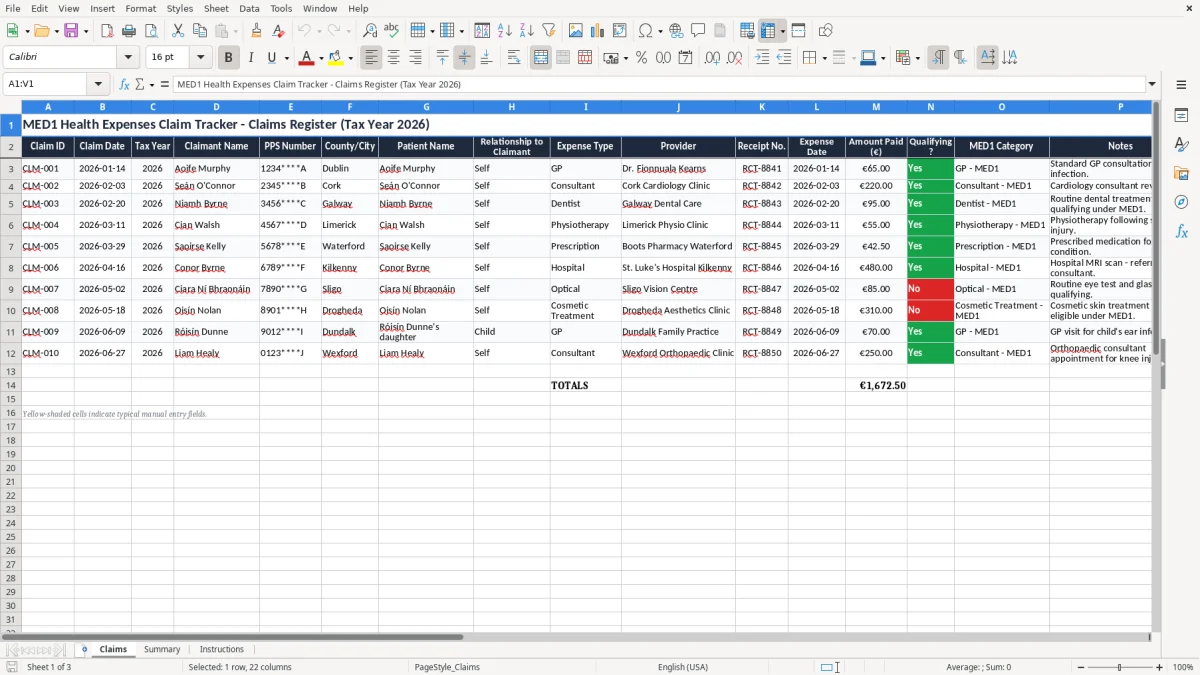1200x675 pixels.
Task: Open the Save button dropdown arrow
Action: [86, 32]
